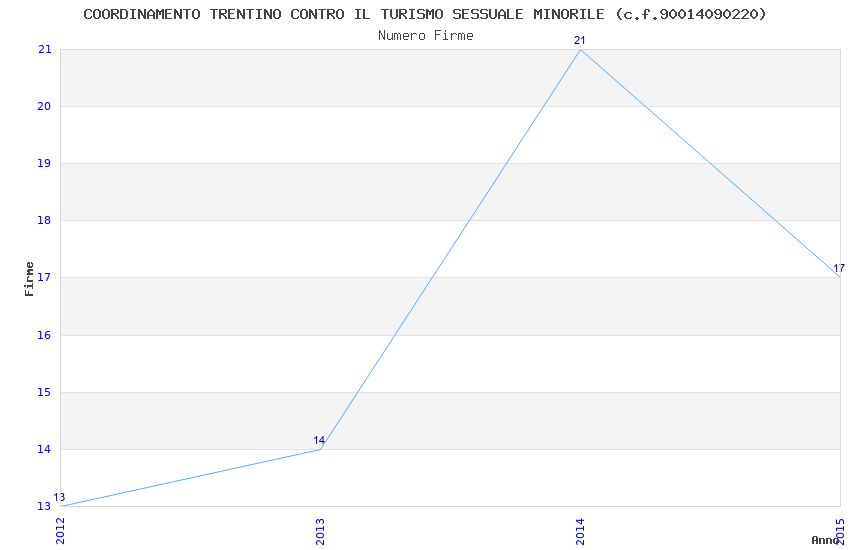
Task: Click y-axis tick value 15
Action: point(44,392)
